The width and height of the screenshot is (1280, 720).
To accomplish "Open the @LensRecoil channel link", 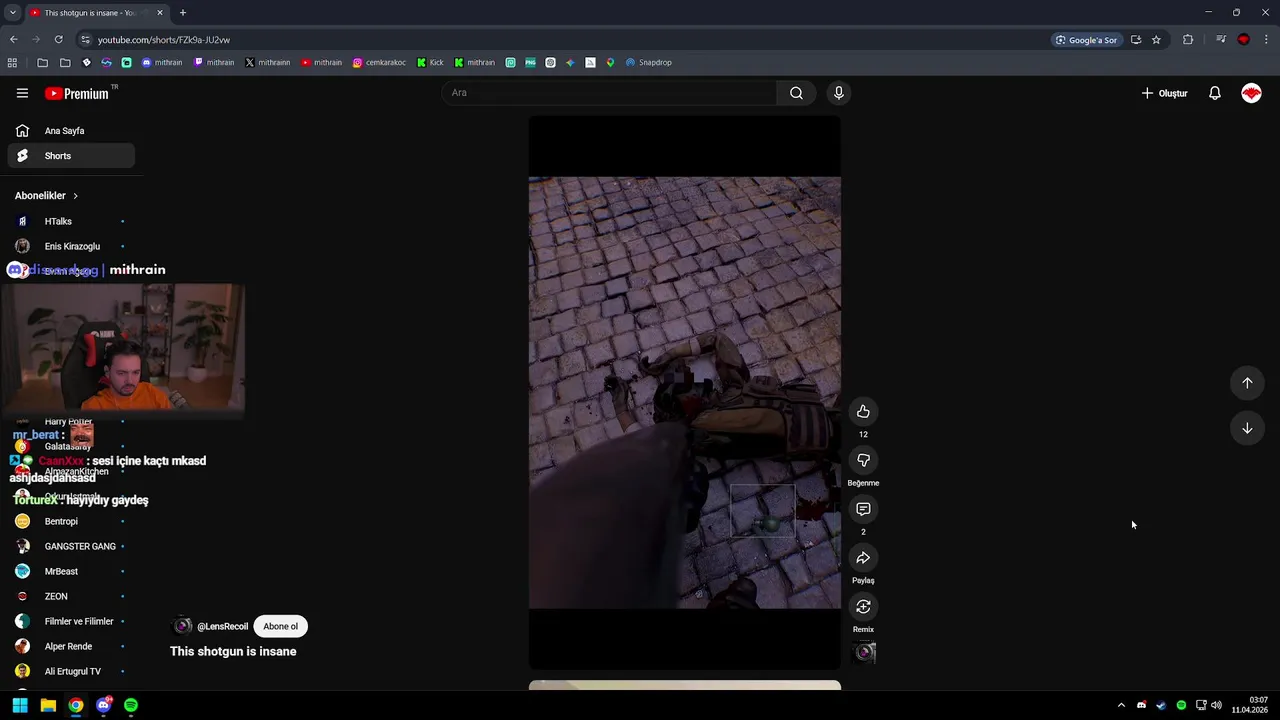I will [222, 627].
